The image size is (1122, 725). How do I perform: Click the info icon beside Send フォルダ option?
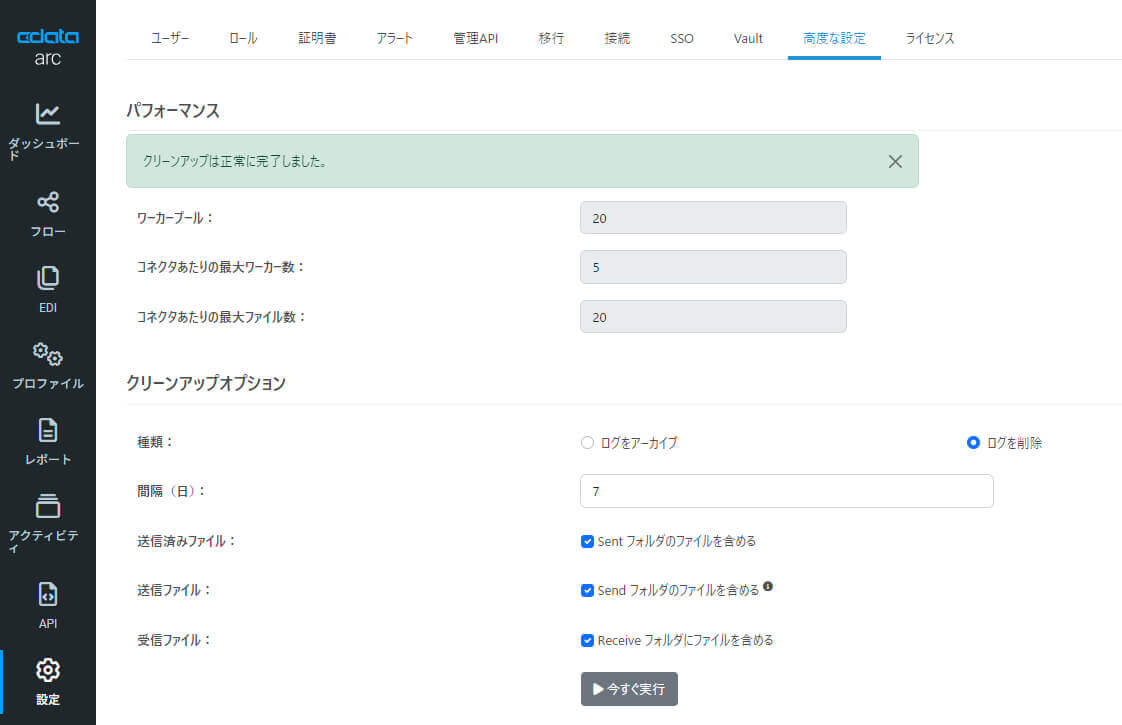[768, 586]
